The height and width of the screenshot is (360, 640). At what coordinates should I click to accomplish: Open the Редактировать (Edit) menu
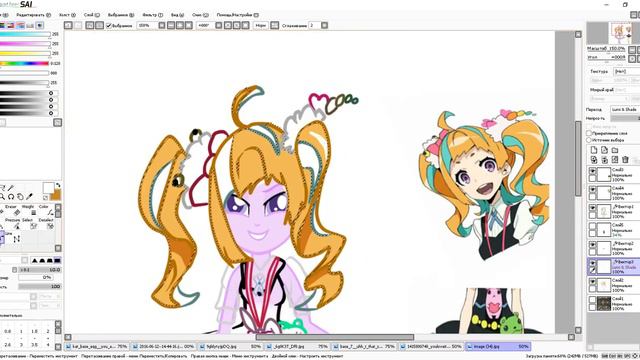click(x=33, y=15)
